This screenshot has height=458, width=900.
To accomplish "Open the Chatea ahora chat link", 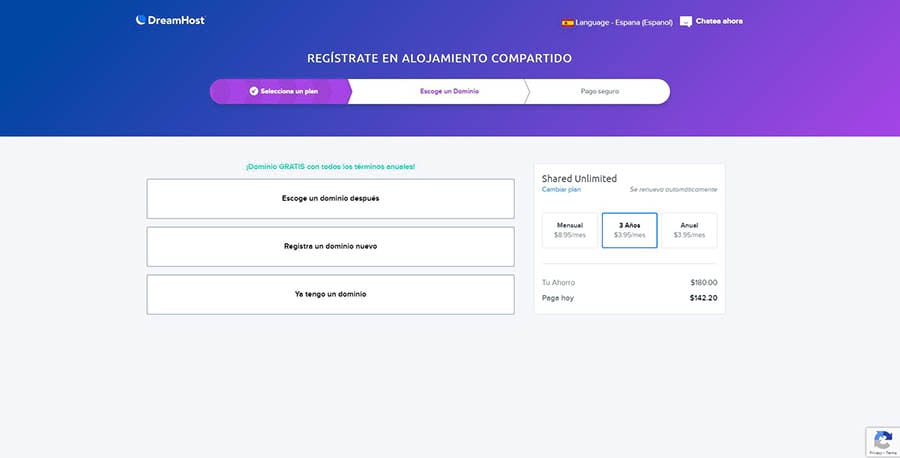I will coord(719,21).
